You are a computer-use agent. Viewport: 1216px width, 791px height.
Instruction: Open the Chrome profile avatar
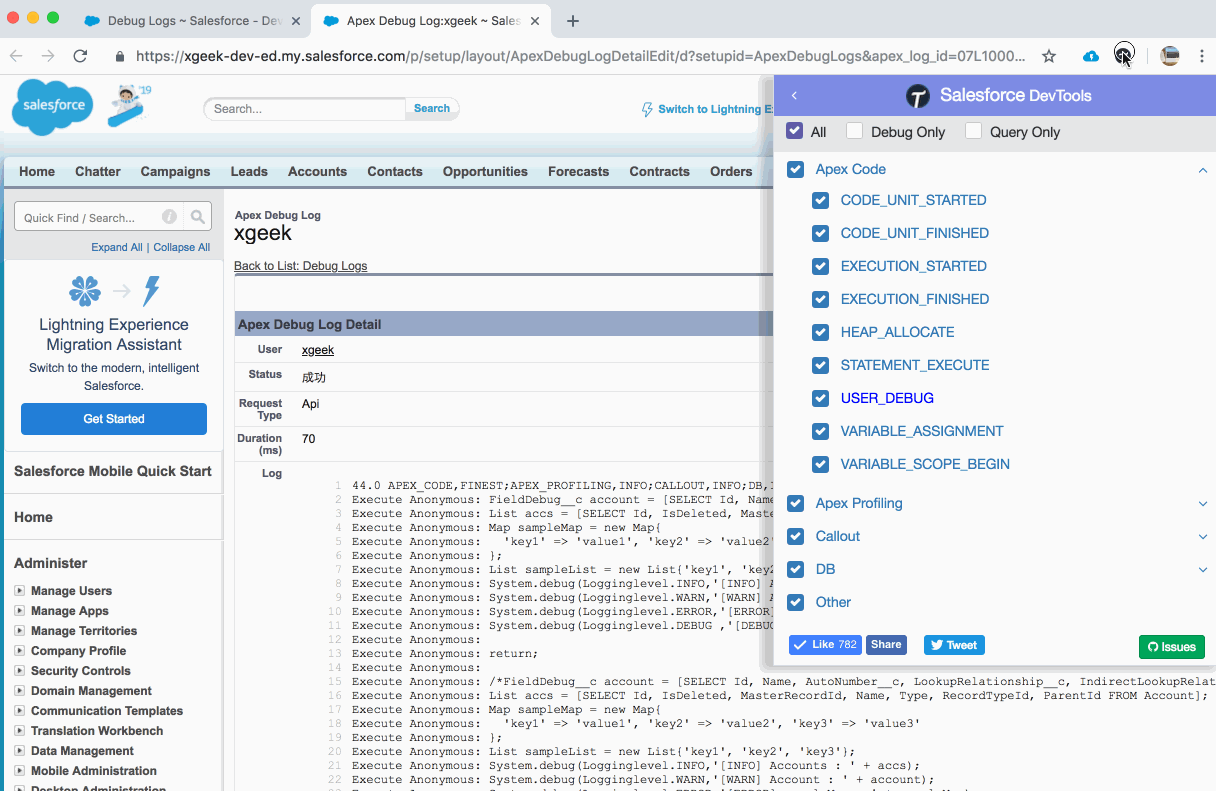coord(1170,56)
